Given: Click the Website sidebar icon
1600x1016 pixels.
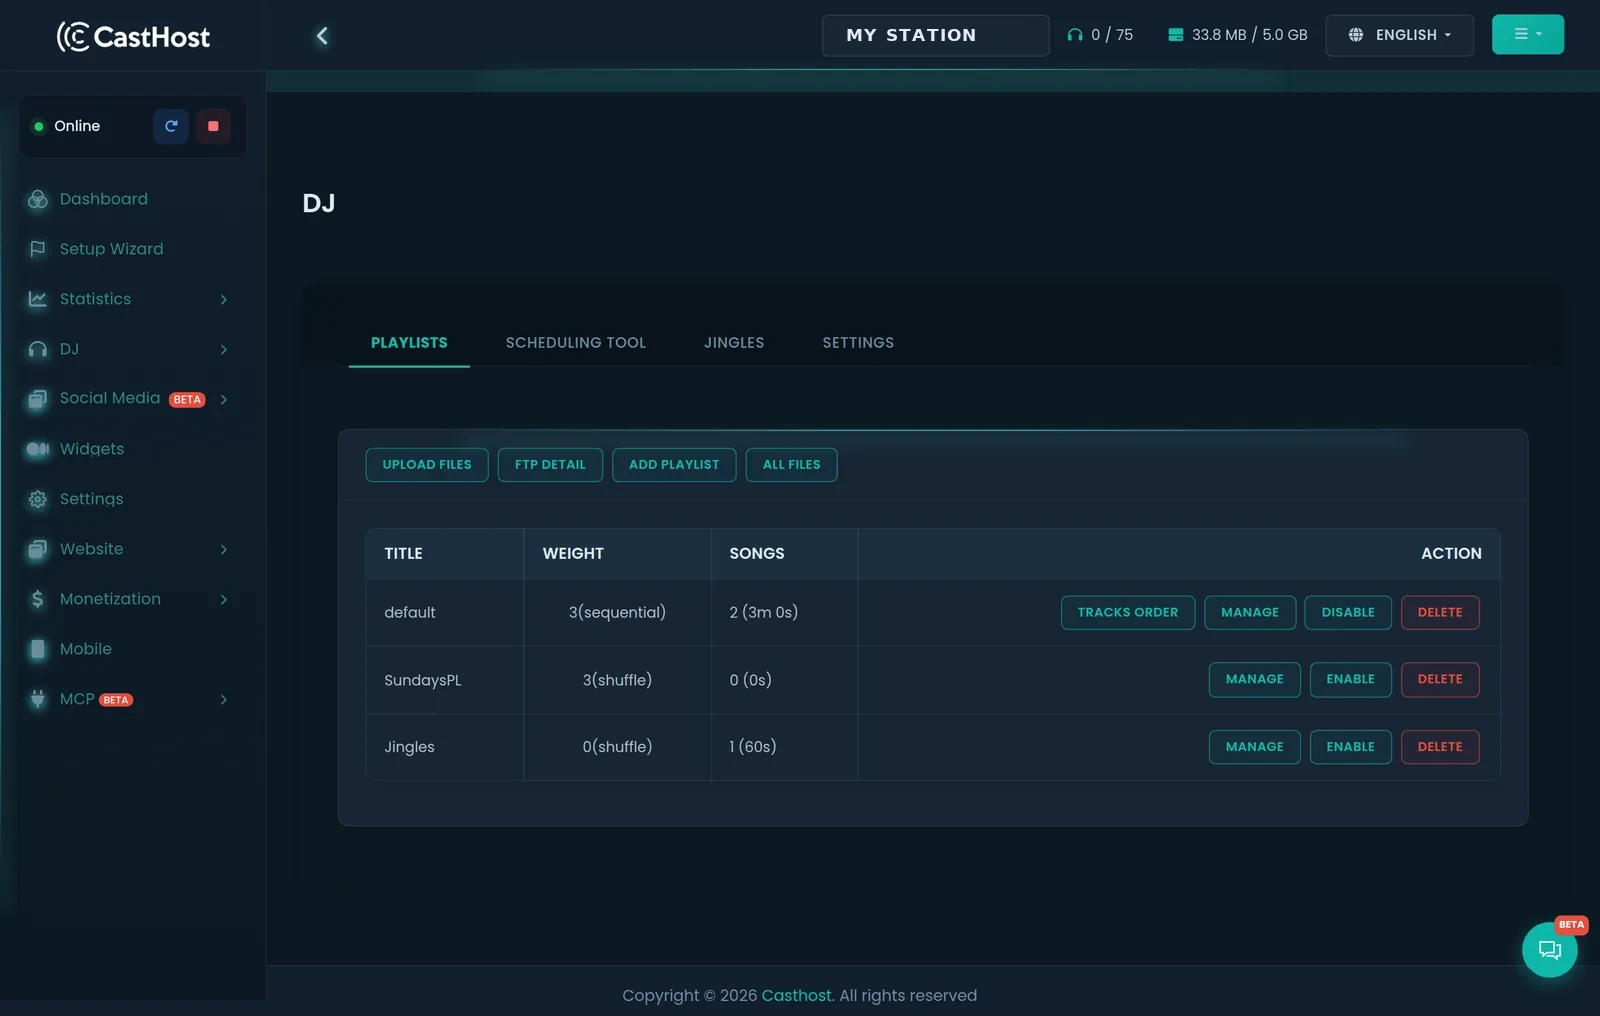Looking at the screenshot, I should click(x=38, y=549).
